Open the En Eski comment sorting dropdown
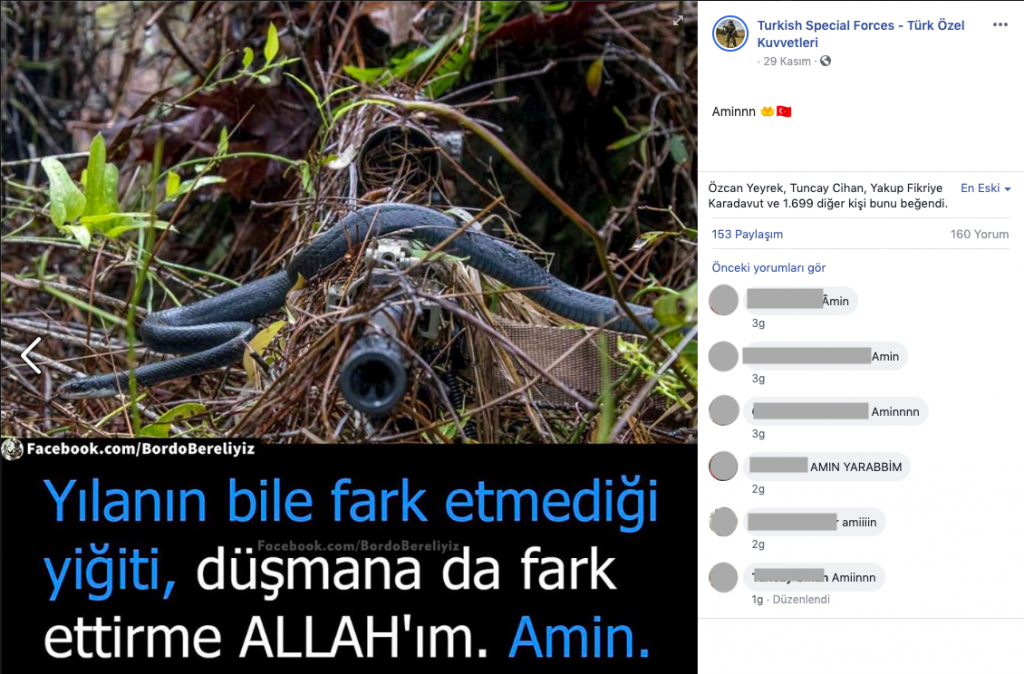This screenshot has height=674, width=1024. point(985,188)
